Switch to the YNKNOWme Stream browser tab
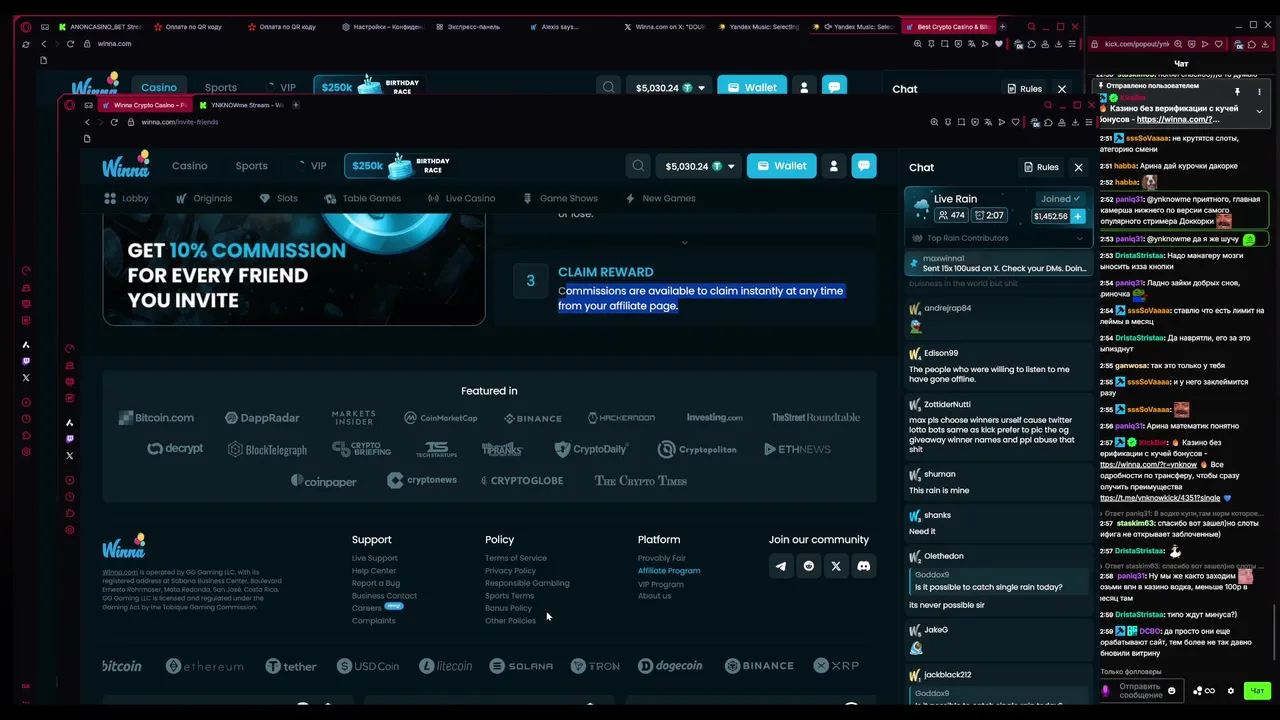 pos(240,105)
